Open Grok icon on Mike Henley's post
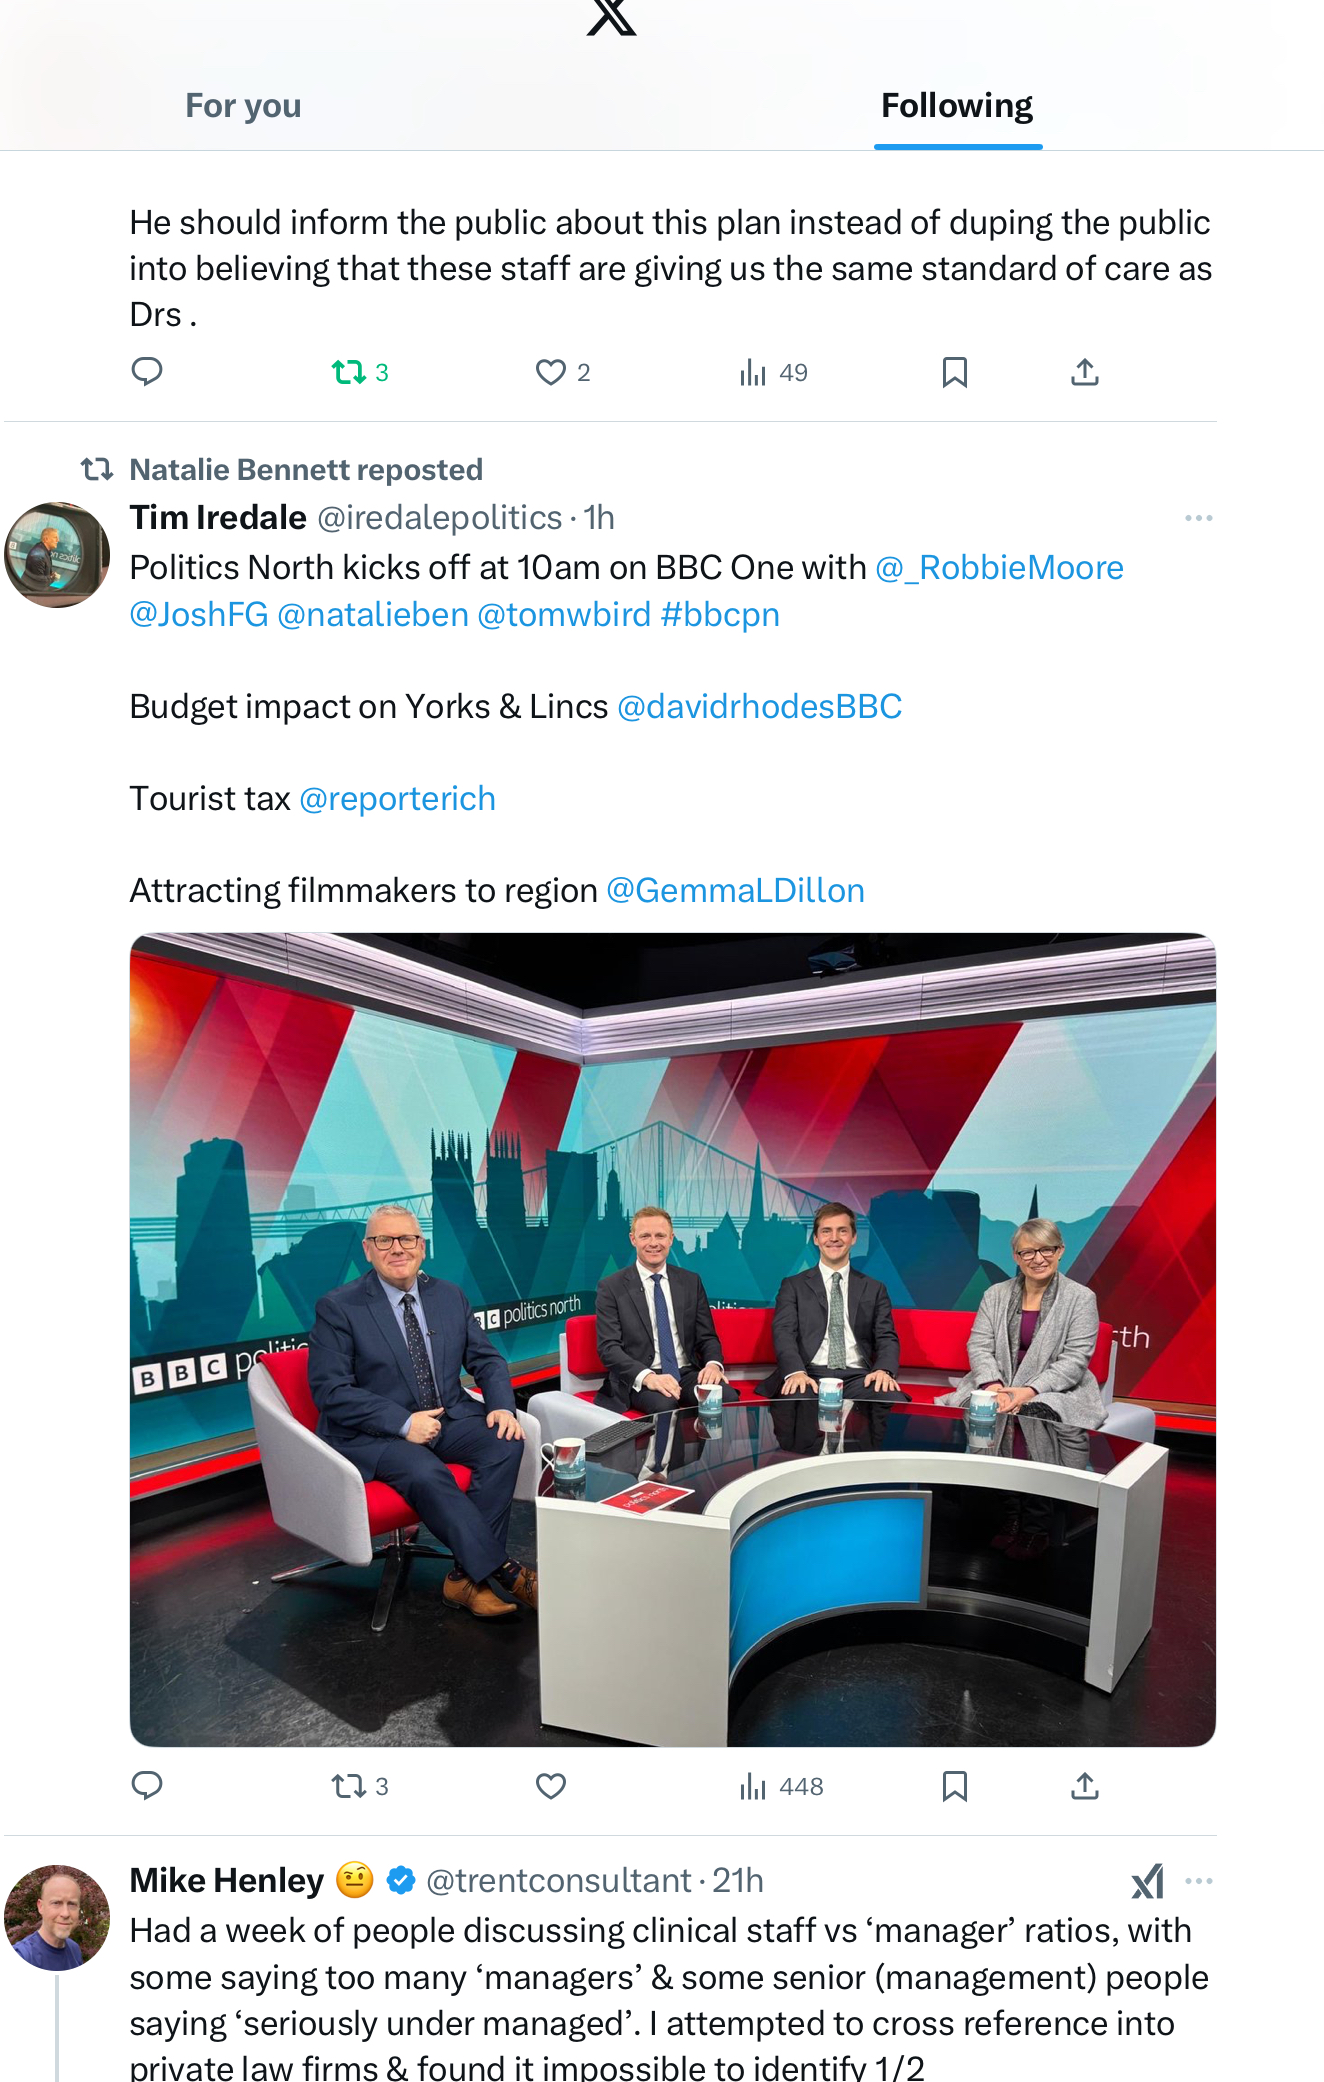Viewport: 1324px width, 2082px height. point(1148,1881)
